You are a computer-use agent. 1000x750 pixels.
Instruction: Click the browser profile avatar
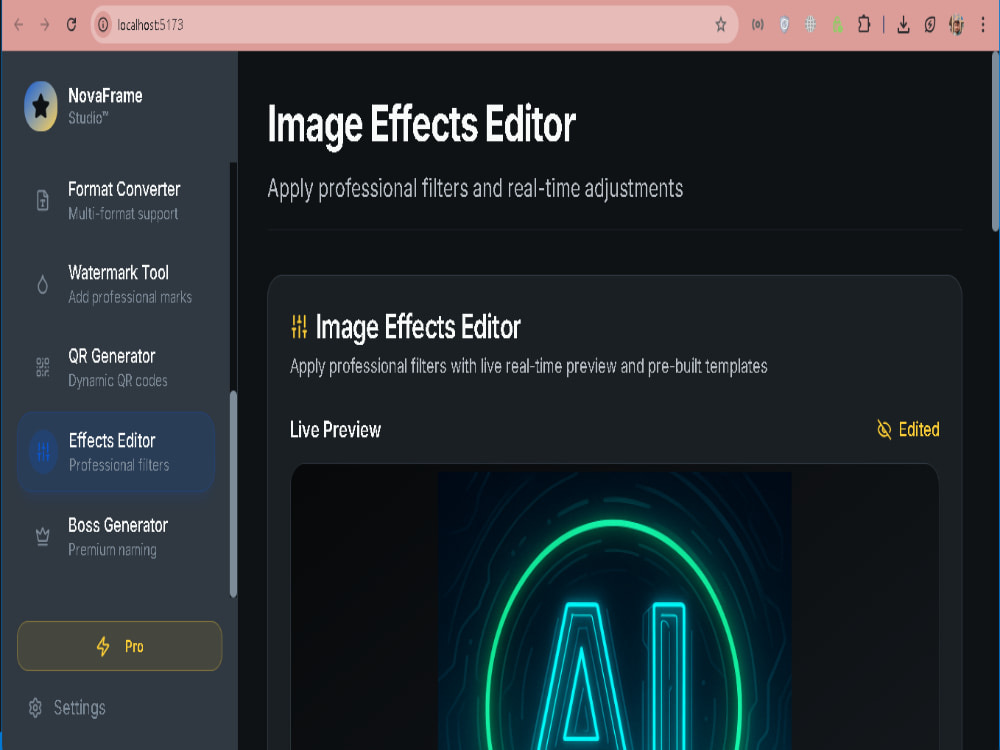[956, 25]
